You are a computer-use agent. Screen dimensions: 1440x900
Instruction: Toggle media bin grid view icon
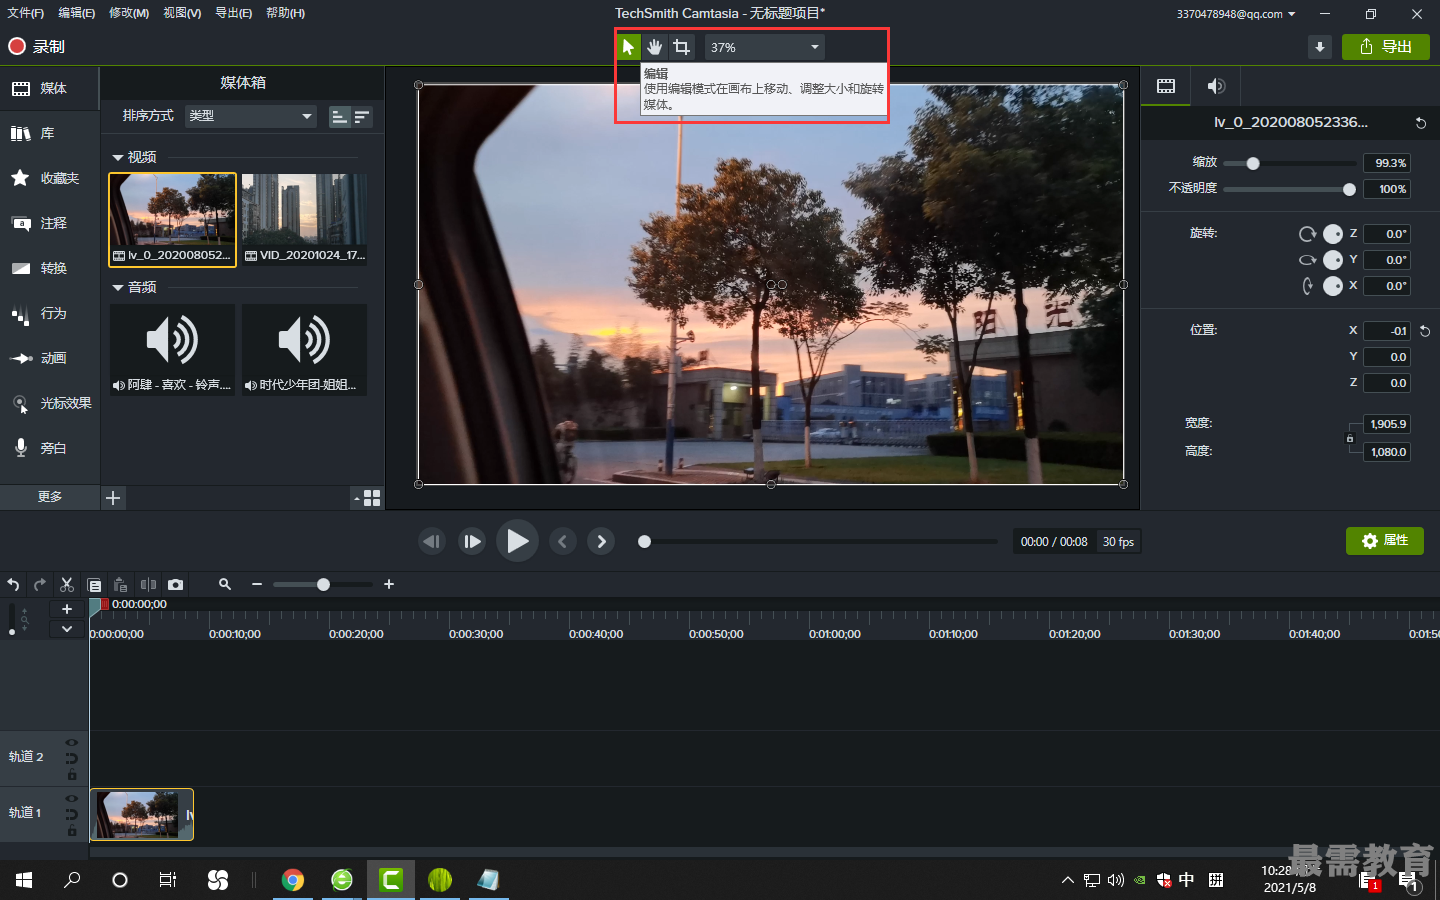pos(372,498)
